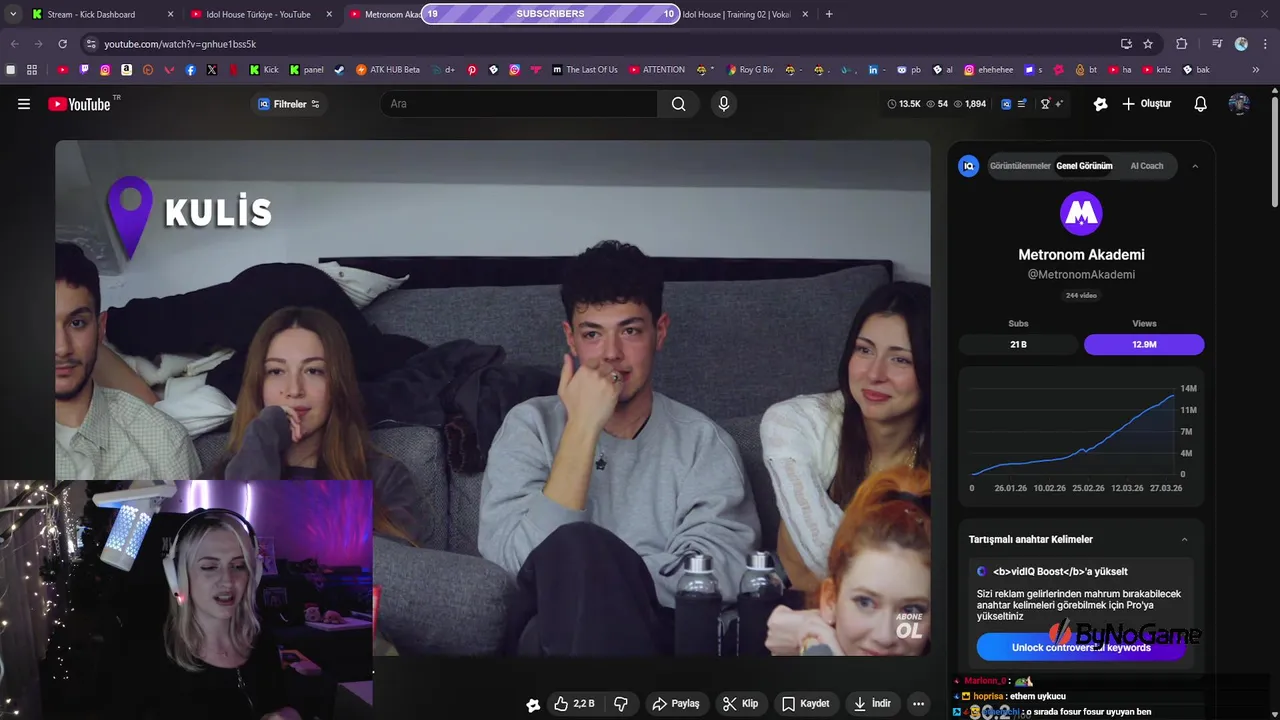
Task: Click the search magnifier button
Action: click(x=679, y=104)
